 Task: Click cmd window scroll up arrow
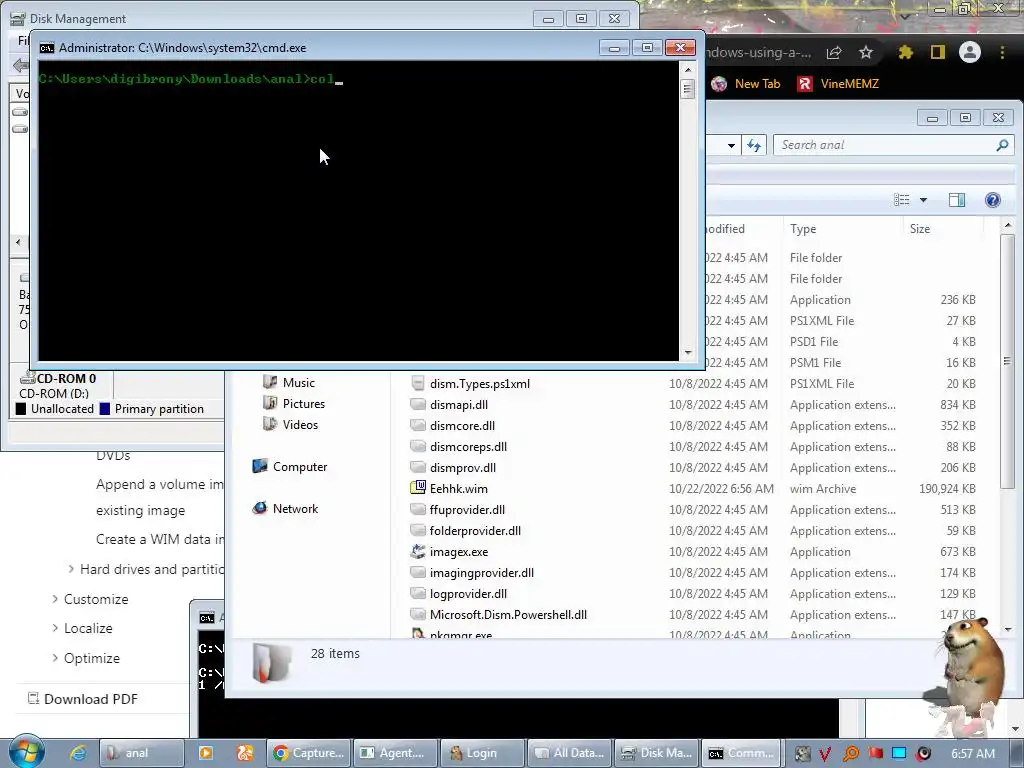coord(688,69)
